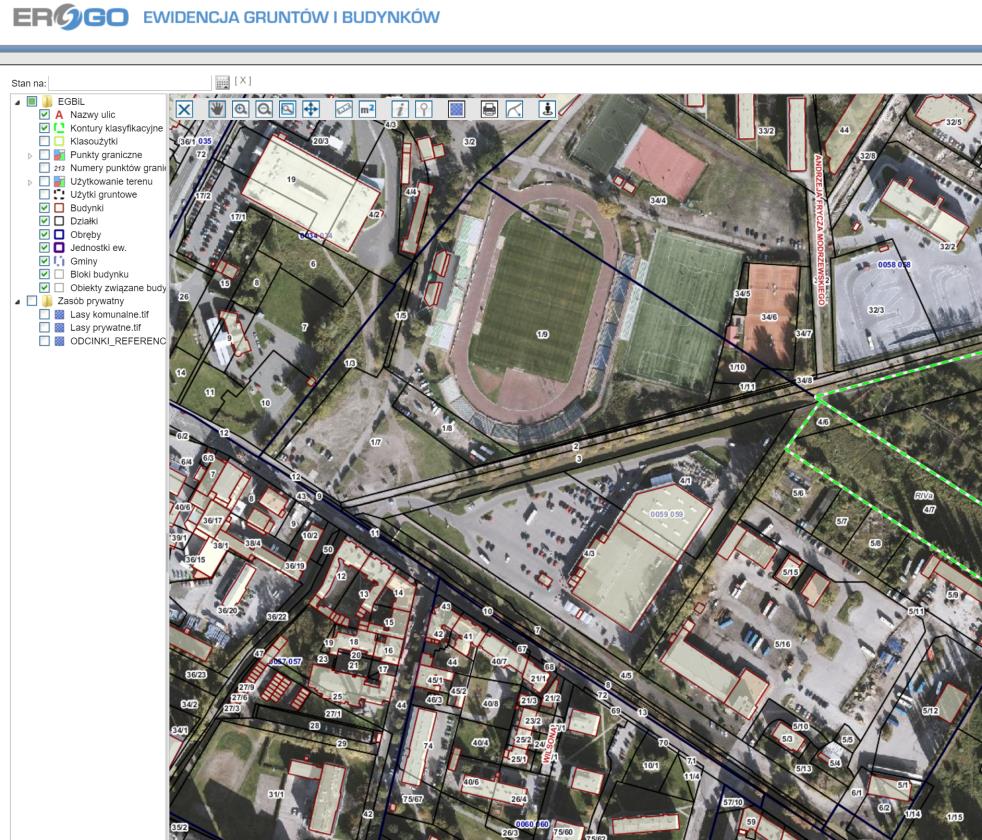
Task: Click the magnifier search tool in toolbar
Action: pos(424,110)
